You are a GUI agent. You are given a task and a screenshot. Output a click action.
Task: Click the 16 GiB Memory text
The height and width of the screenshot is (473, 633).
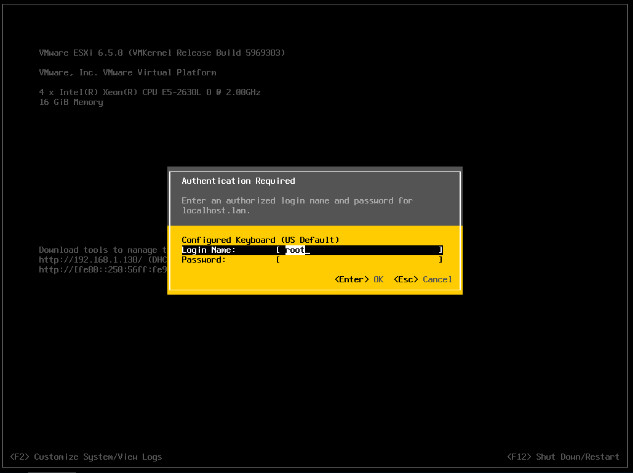71,102
